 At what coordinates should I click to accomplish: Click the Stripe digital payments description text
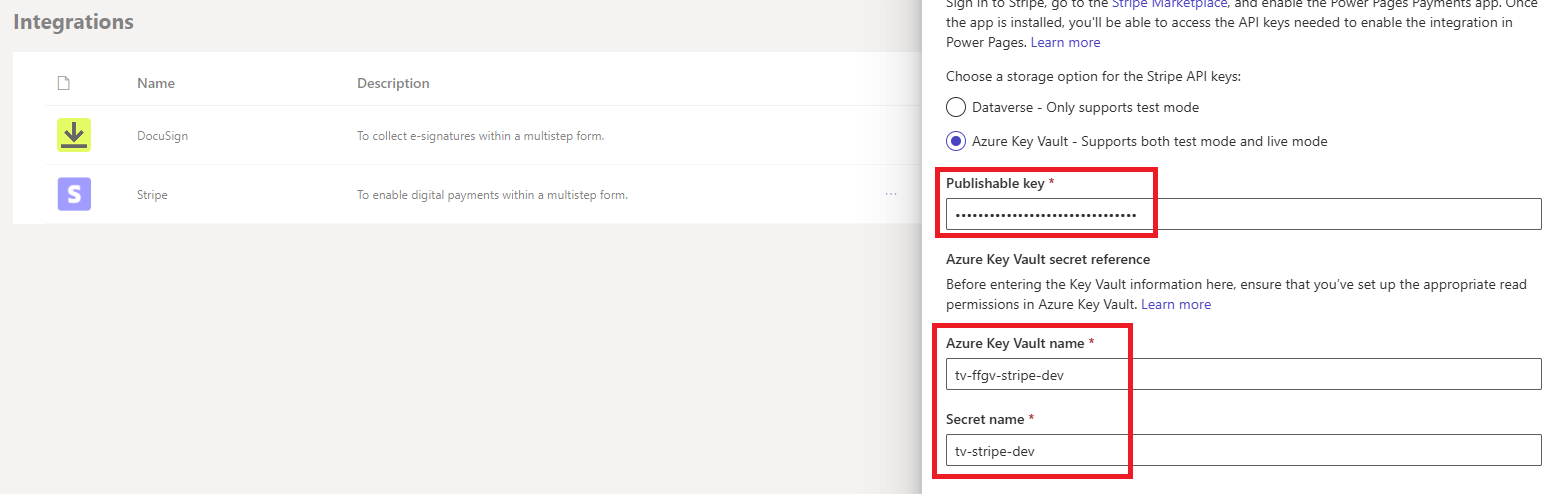click(x=492, y=194)
